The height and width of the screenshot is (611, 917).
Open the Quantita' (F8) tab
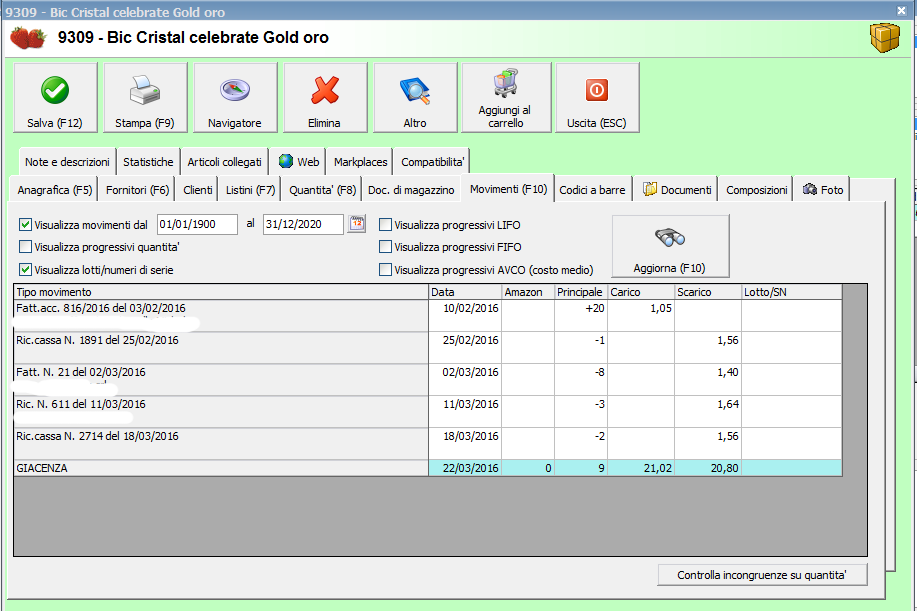pos(322,190)
